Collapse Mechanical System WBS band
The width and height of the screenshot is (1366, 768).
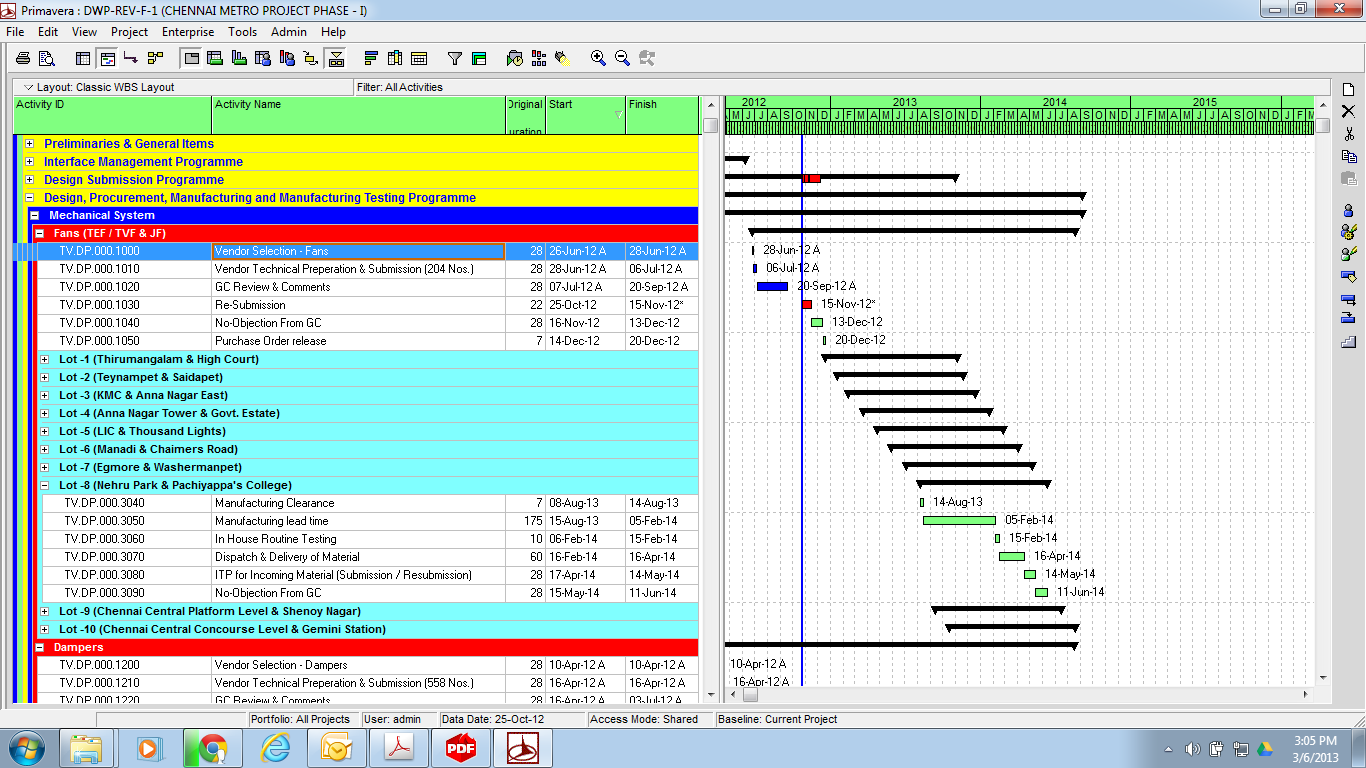pos(35,216)
